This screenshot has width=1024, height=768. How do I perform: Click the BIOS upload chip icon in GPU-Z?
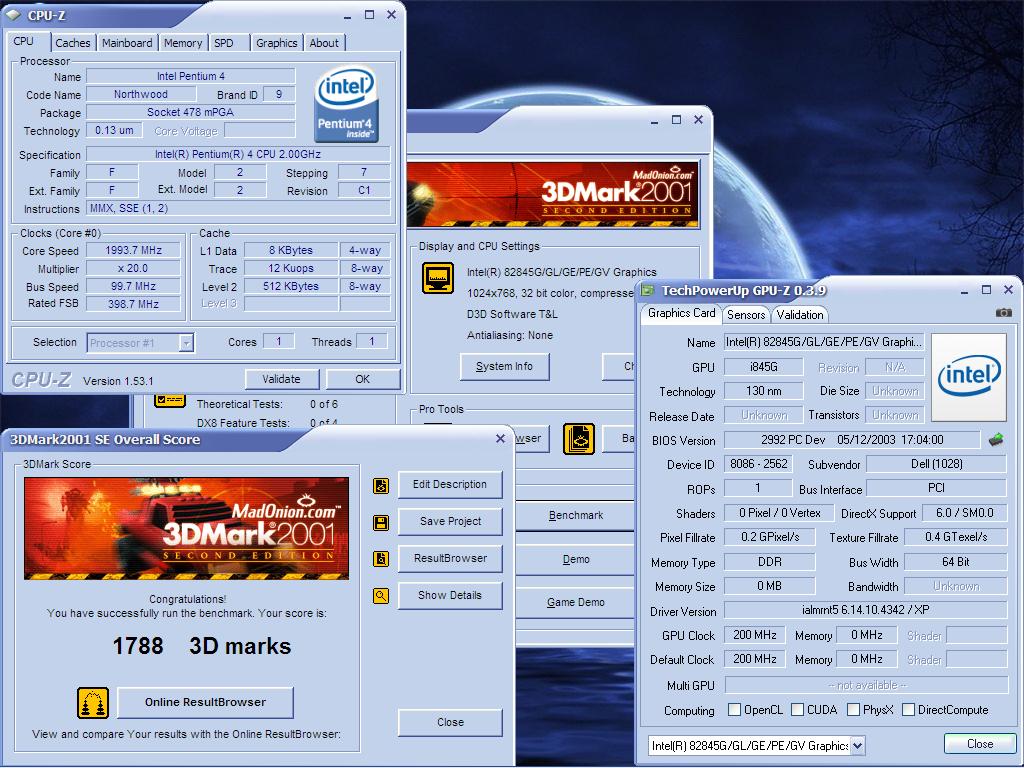pyautogui.click(x=996, y=440)
